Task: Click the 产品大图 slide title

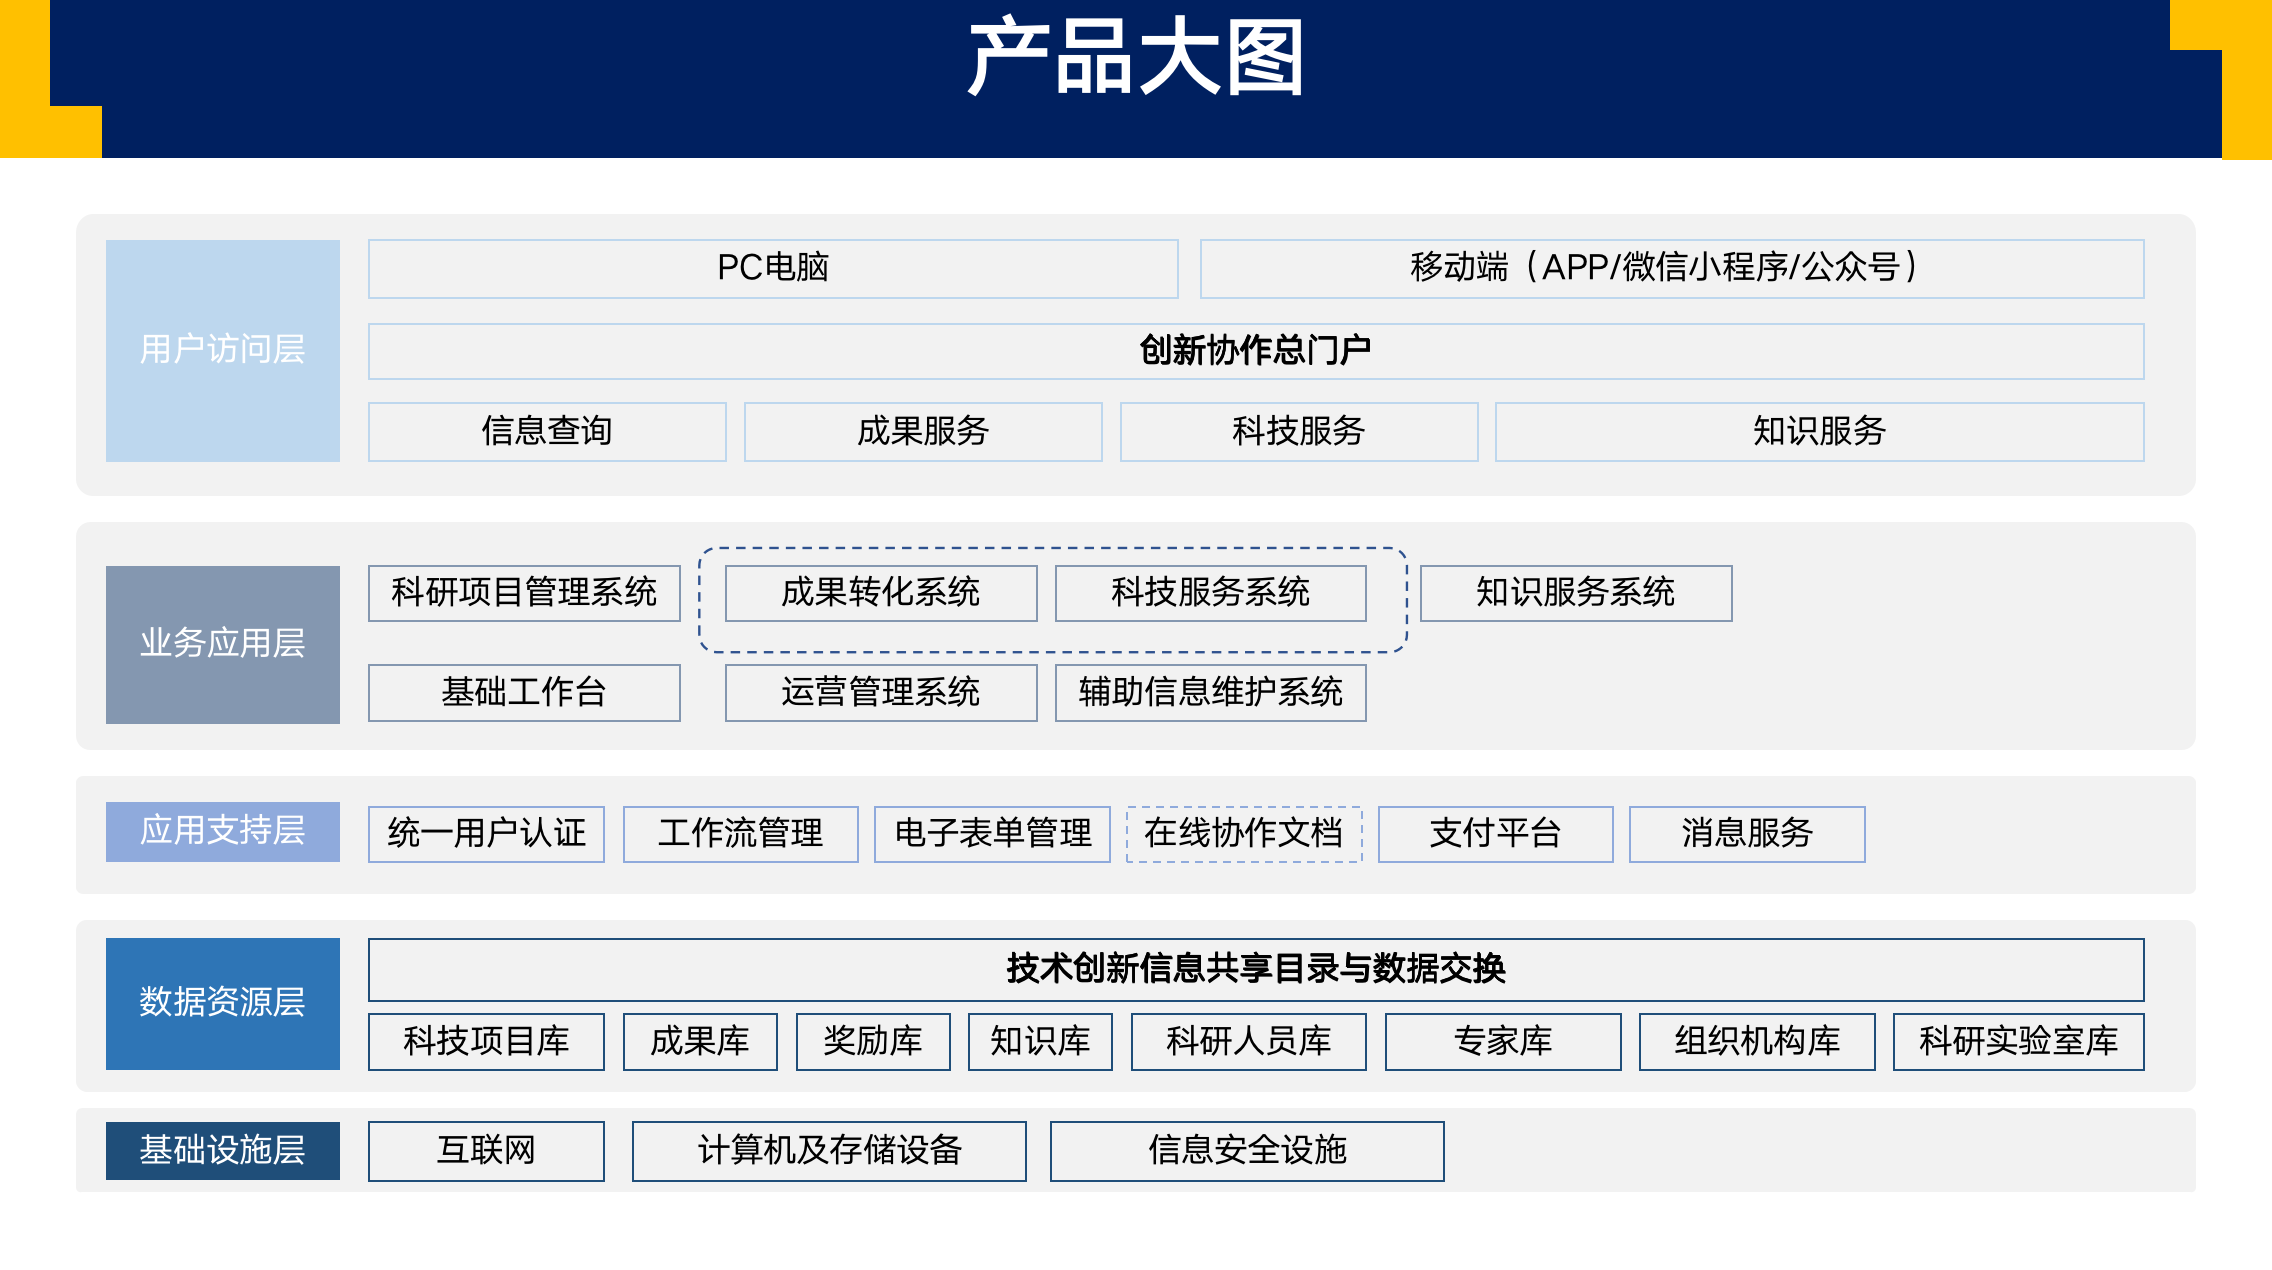Action: [1136, 58]
